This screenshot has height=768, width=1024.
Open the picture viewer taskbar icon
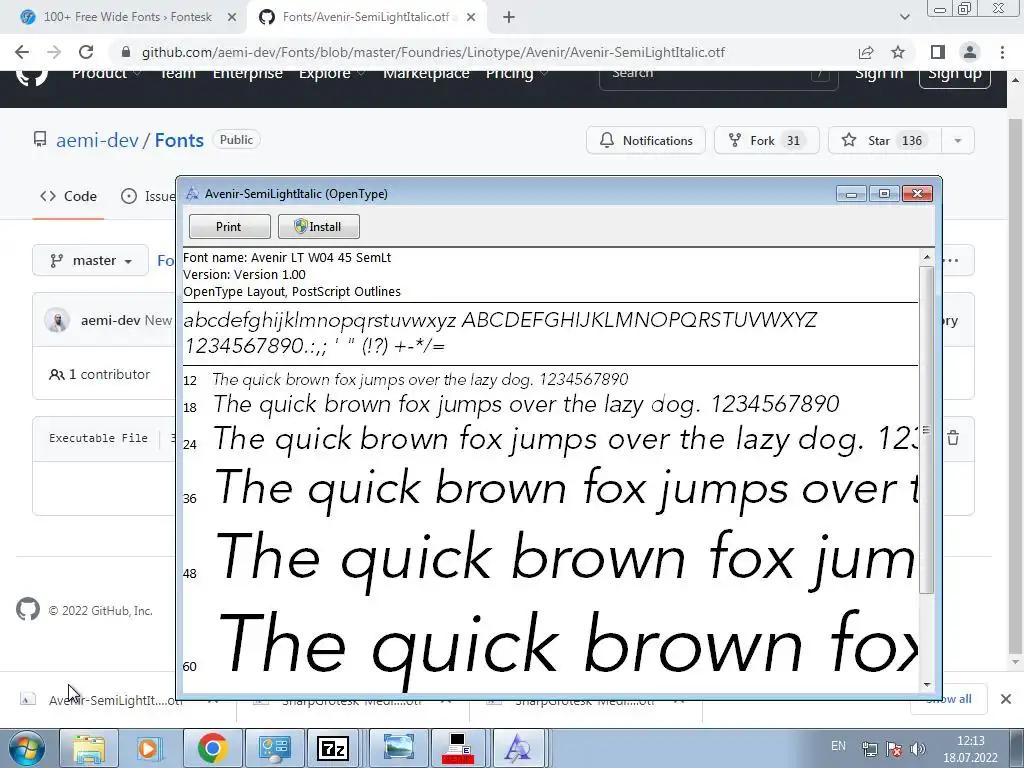(x=397, y=748)
